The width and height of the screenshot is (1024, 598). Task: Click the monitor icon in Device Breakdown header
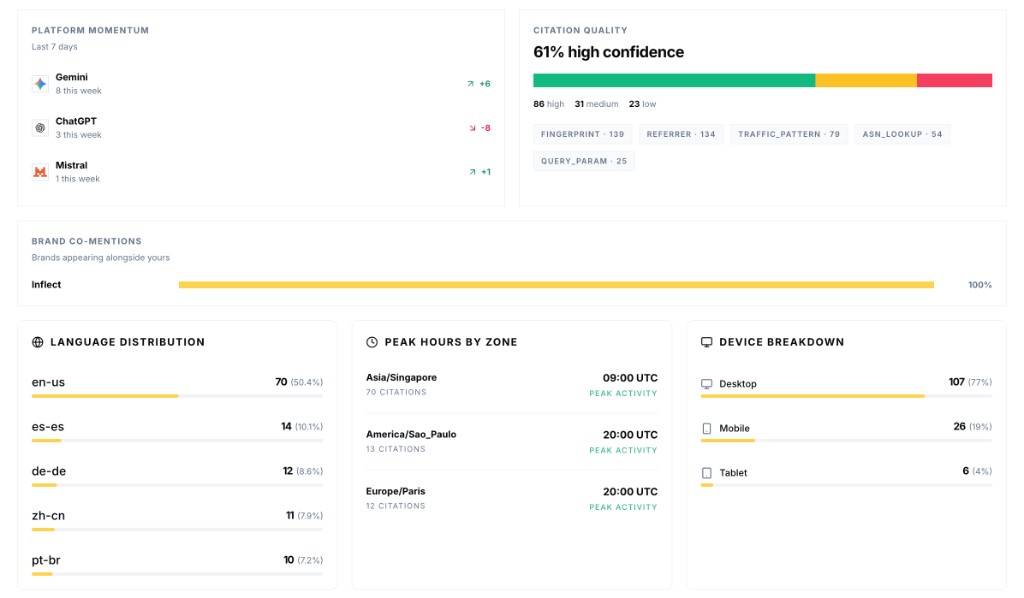pyautogui.click(x=706, y=342)
